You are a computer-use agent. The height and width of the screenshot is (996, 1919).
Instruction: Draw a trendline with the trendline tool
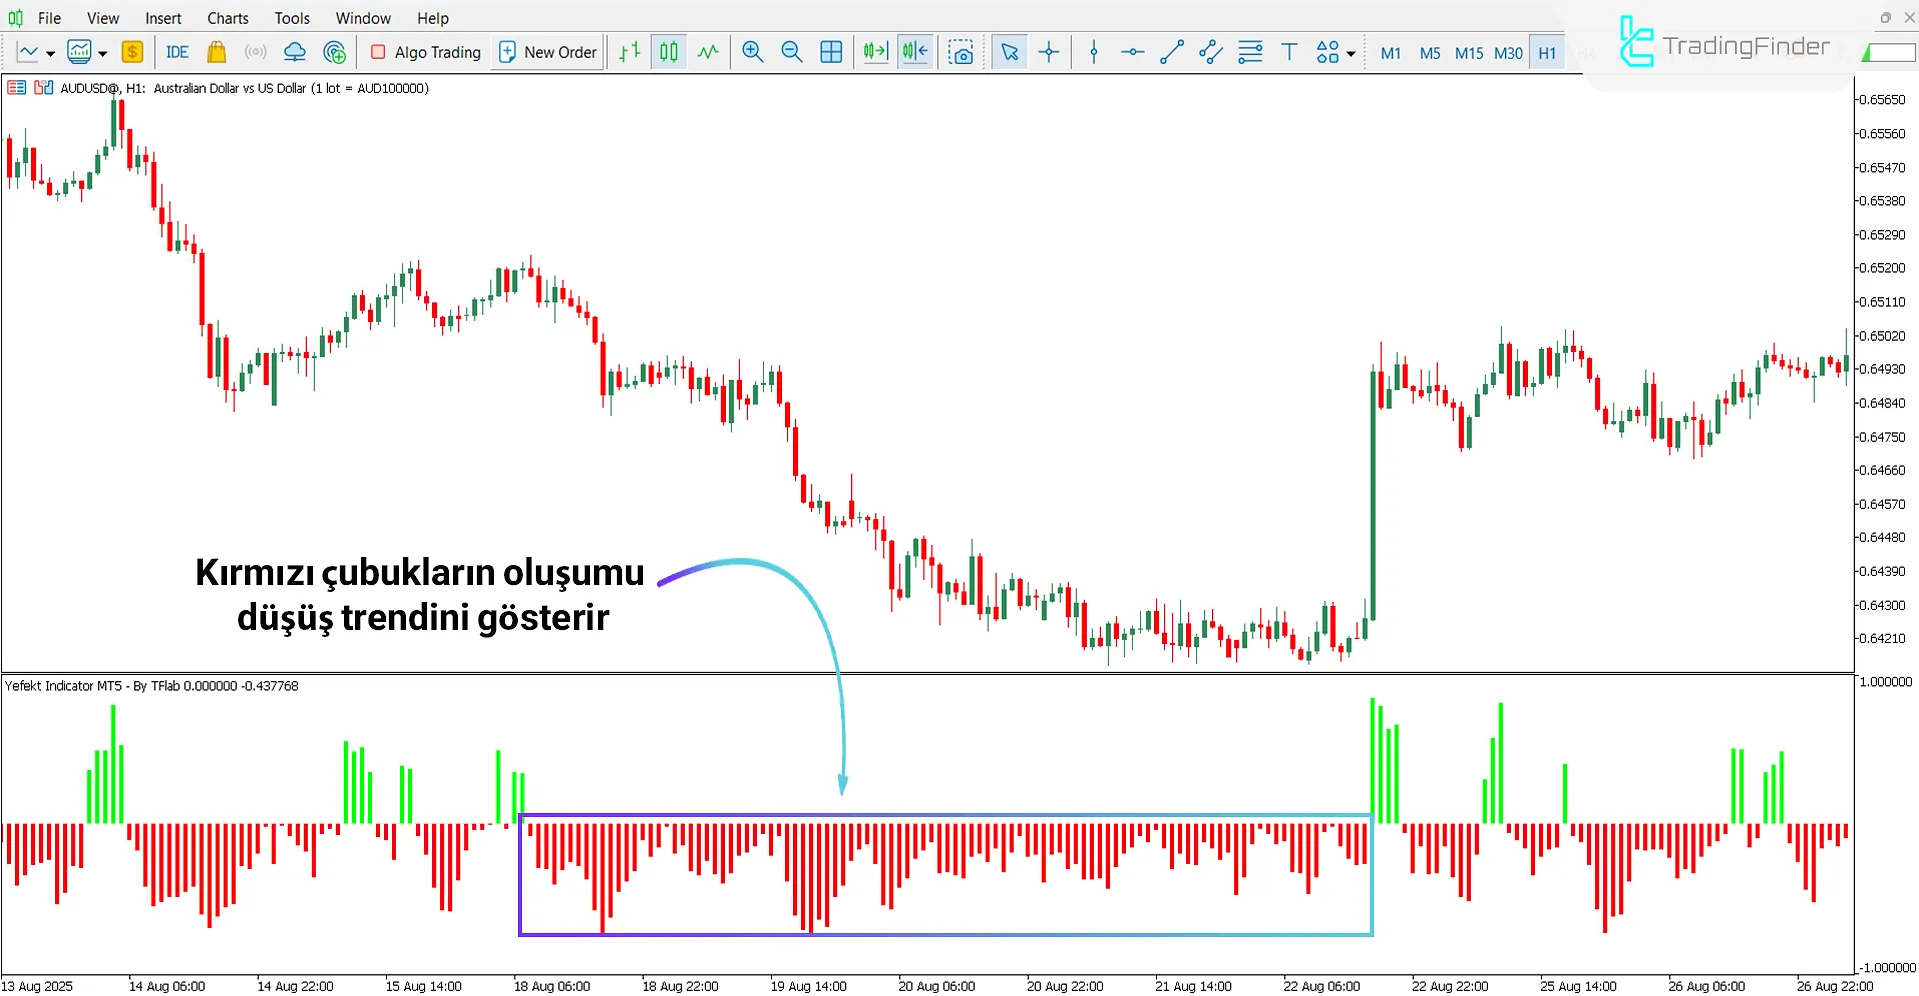pyautogui.click(x=1171, y=52)
